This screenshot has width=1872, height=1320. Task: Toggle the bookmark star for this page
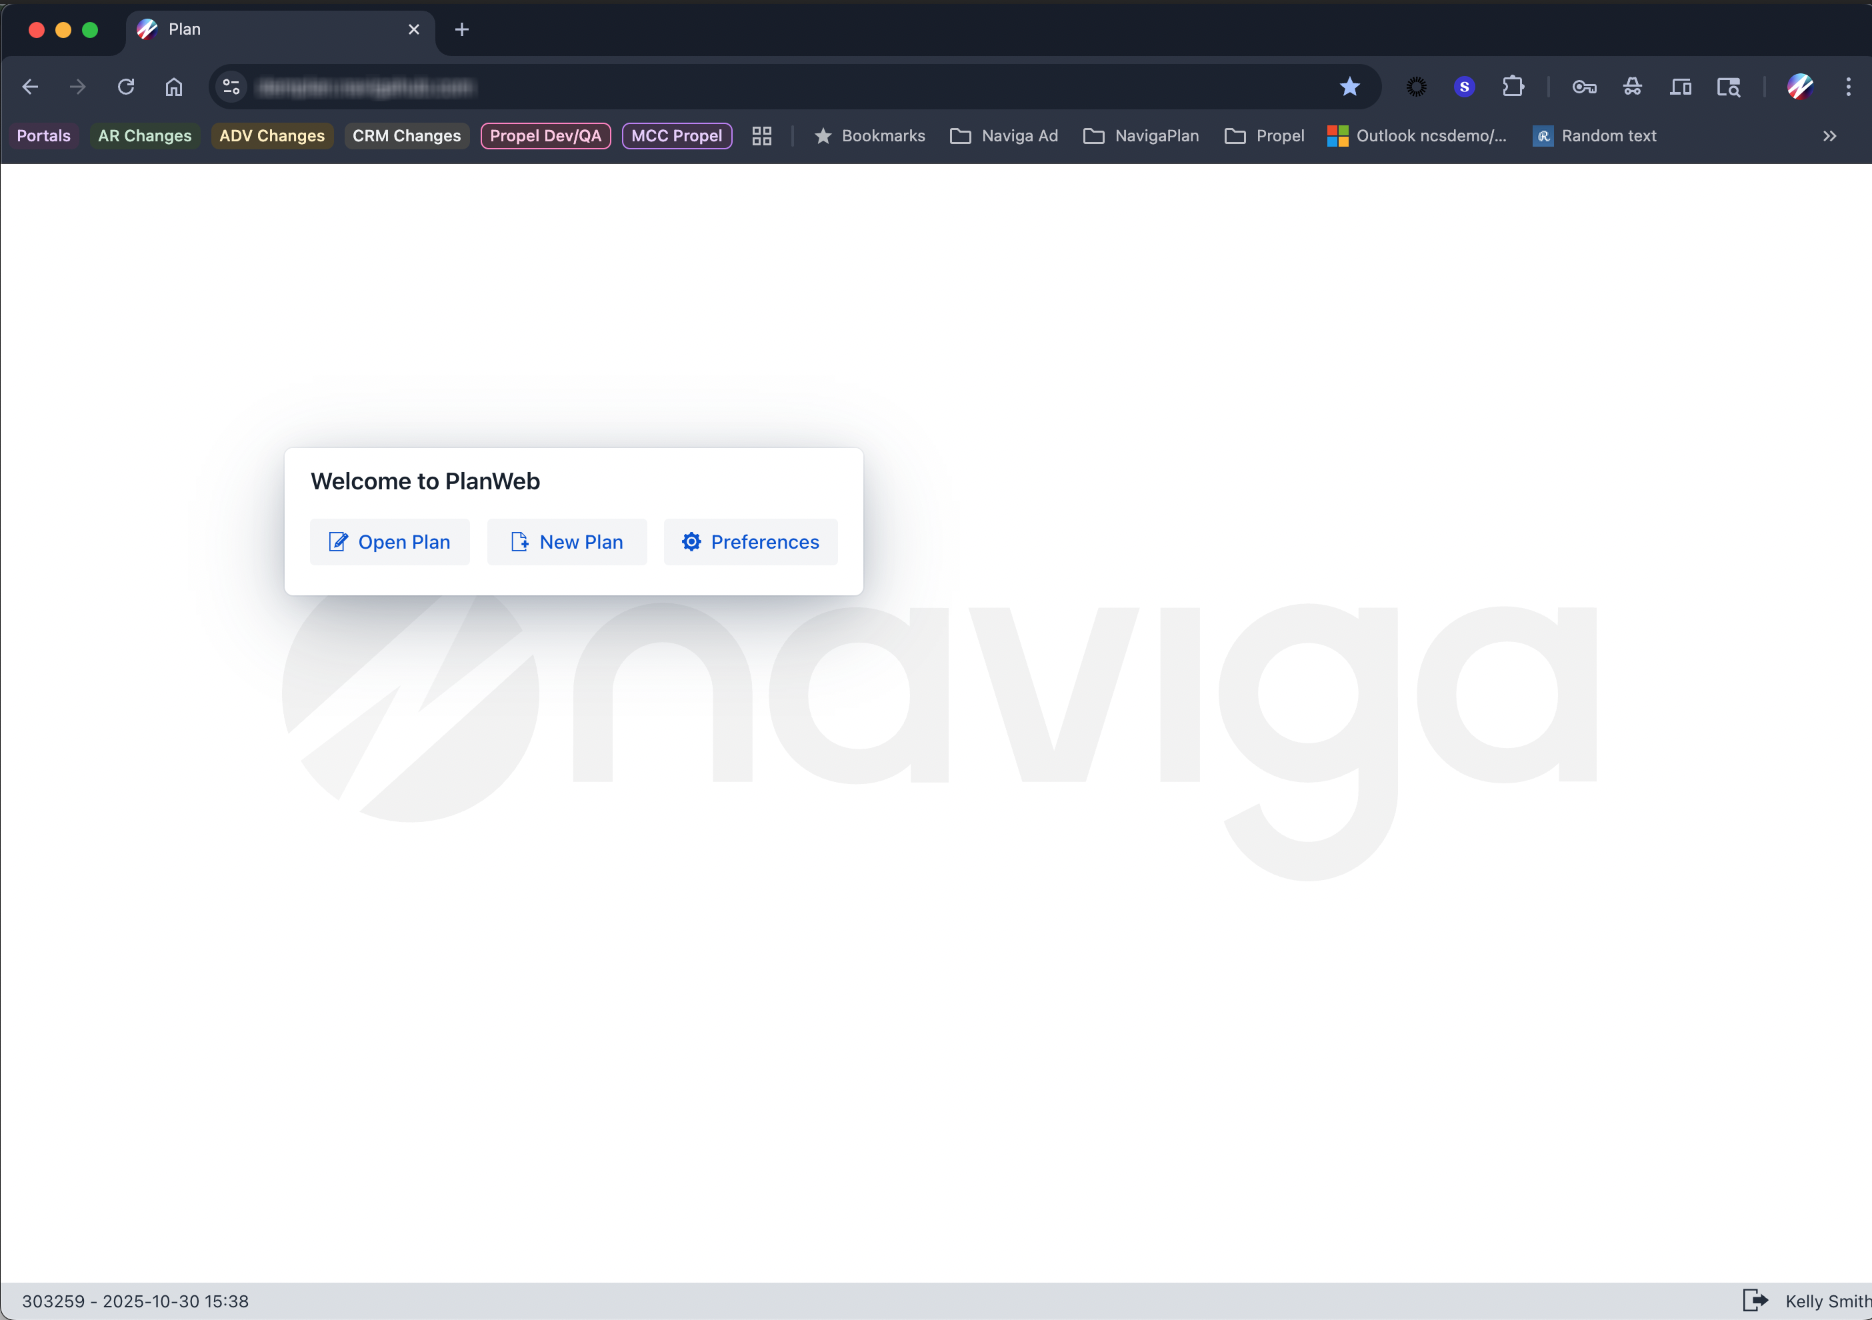(x=1350, y=87)
